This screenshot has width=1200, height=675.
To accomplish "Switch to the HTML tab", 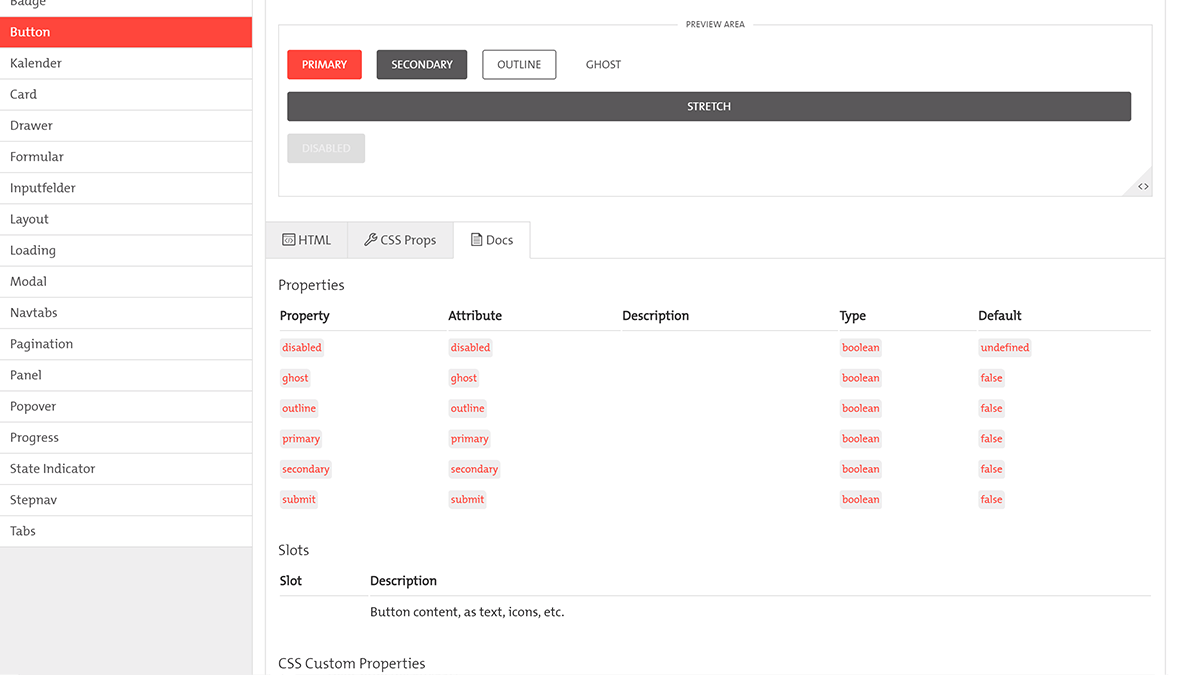I will pyautogui.click(x=307, y=239).
